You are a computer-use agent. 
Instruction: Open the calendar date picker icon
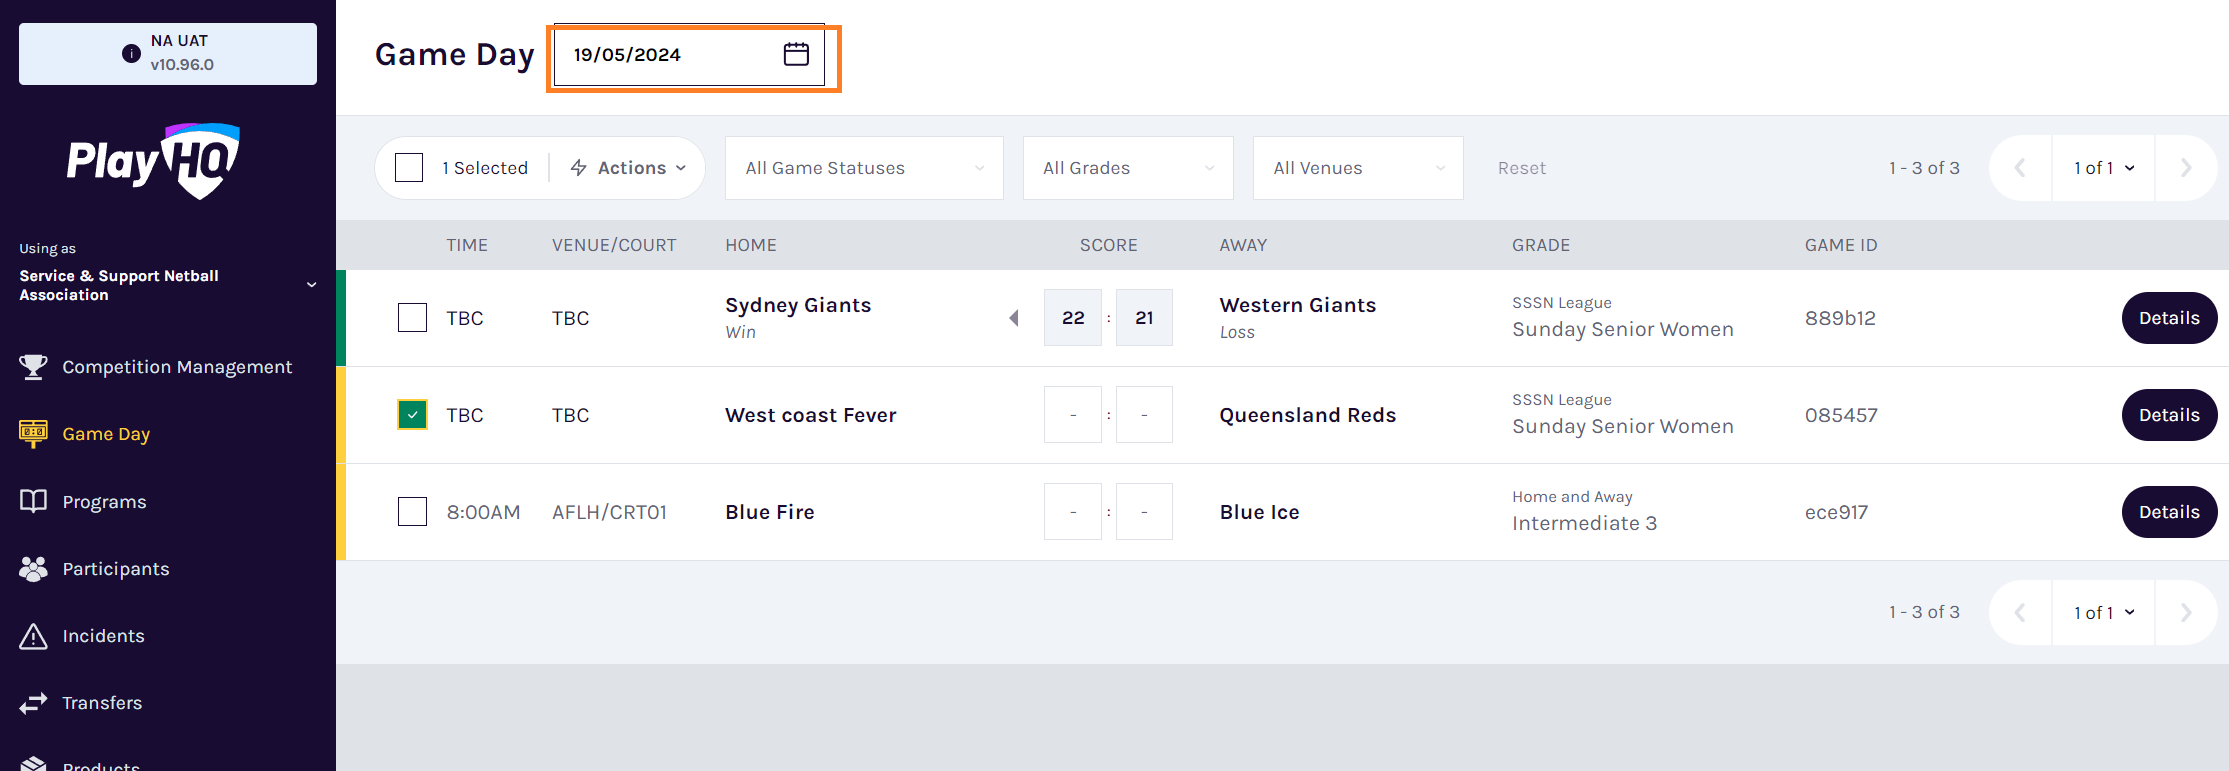(x=796, y=54)
